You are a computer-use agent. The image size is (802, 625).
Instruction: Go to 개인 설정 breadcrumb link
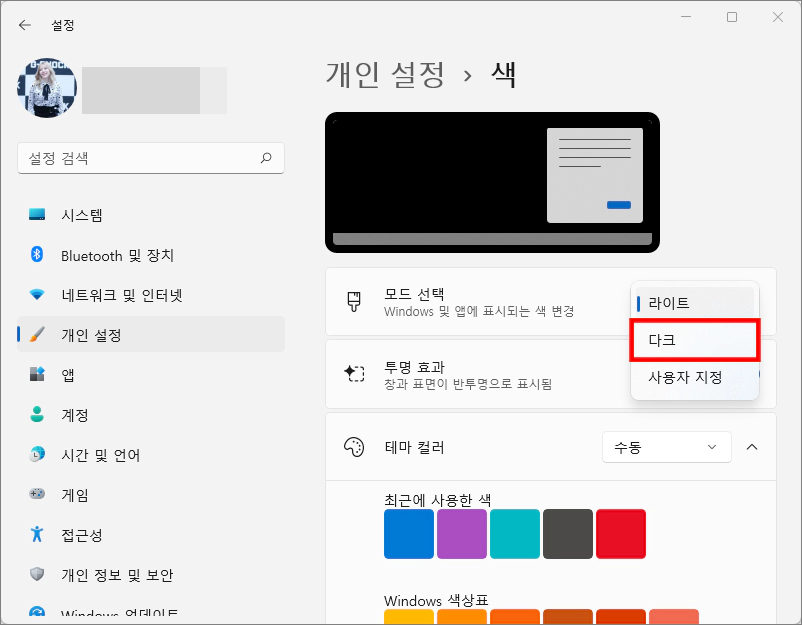coord(385,75)
